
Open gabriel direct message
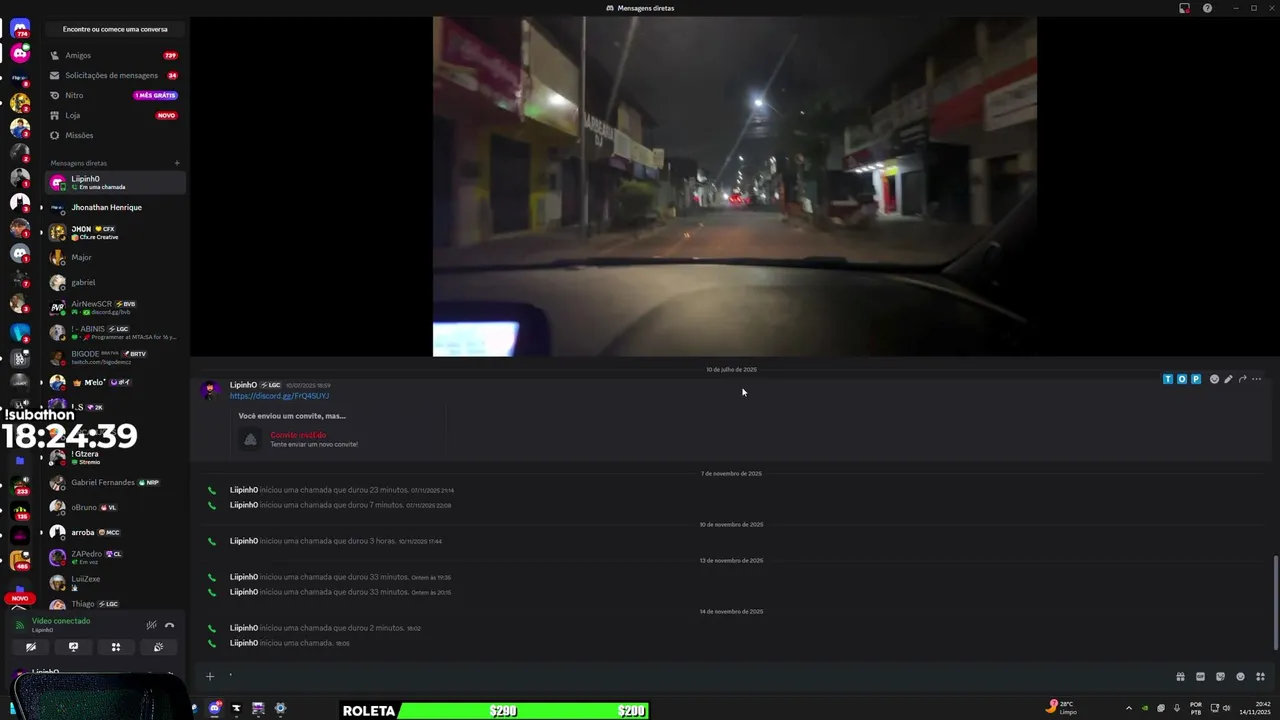click(x=115, y=282)
